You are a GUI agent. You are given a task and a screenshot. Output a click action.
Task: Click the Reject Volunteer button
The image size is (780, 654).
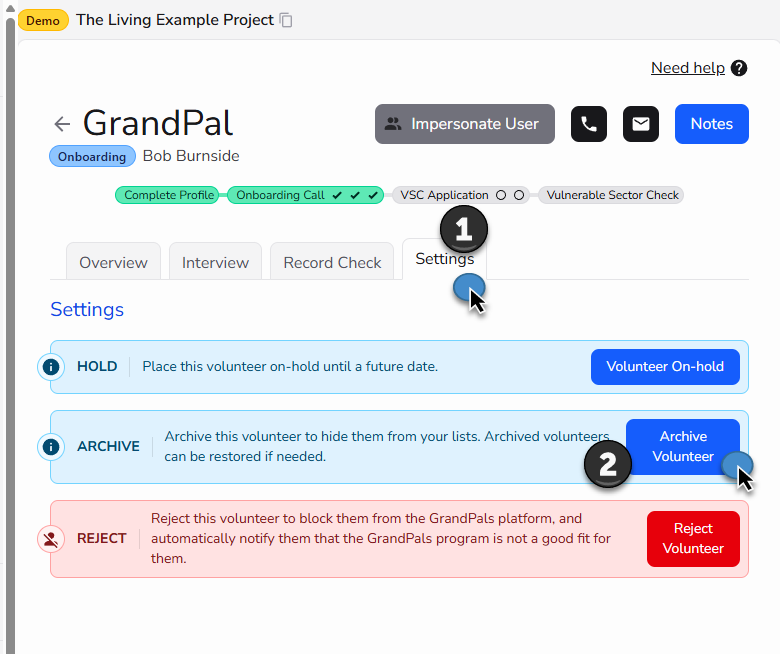[x=693, y=539]
